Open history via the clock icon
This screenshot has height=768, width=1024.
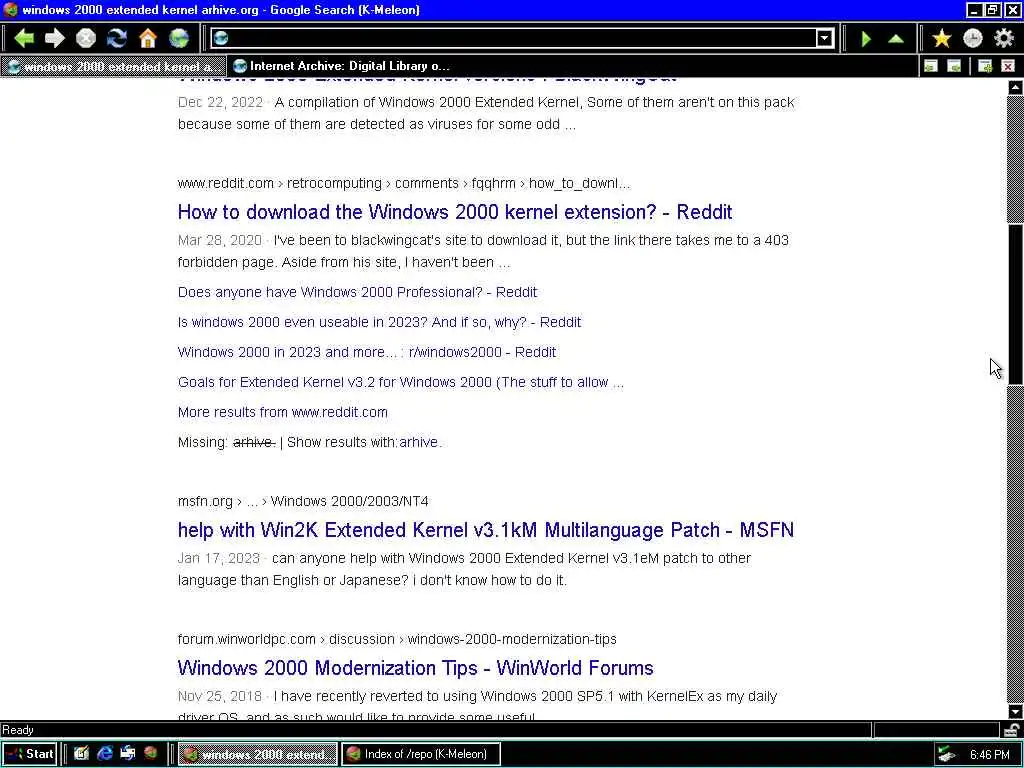pos(972,39)
